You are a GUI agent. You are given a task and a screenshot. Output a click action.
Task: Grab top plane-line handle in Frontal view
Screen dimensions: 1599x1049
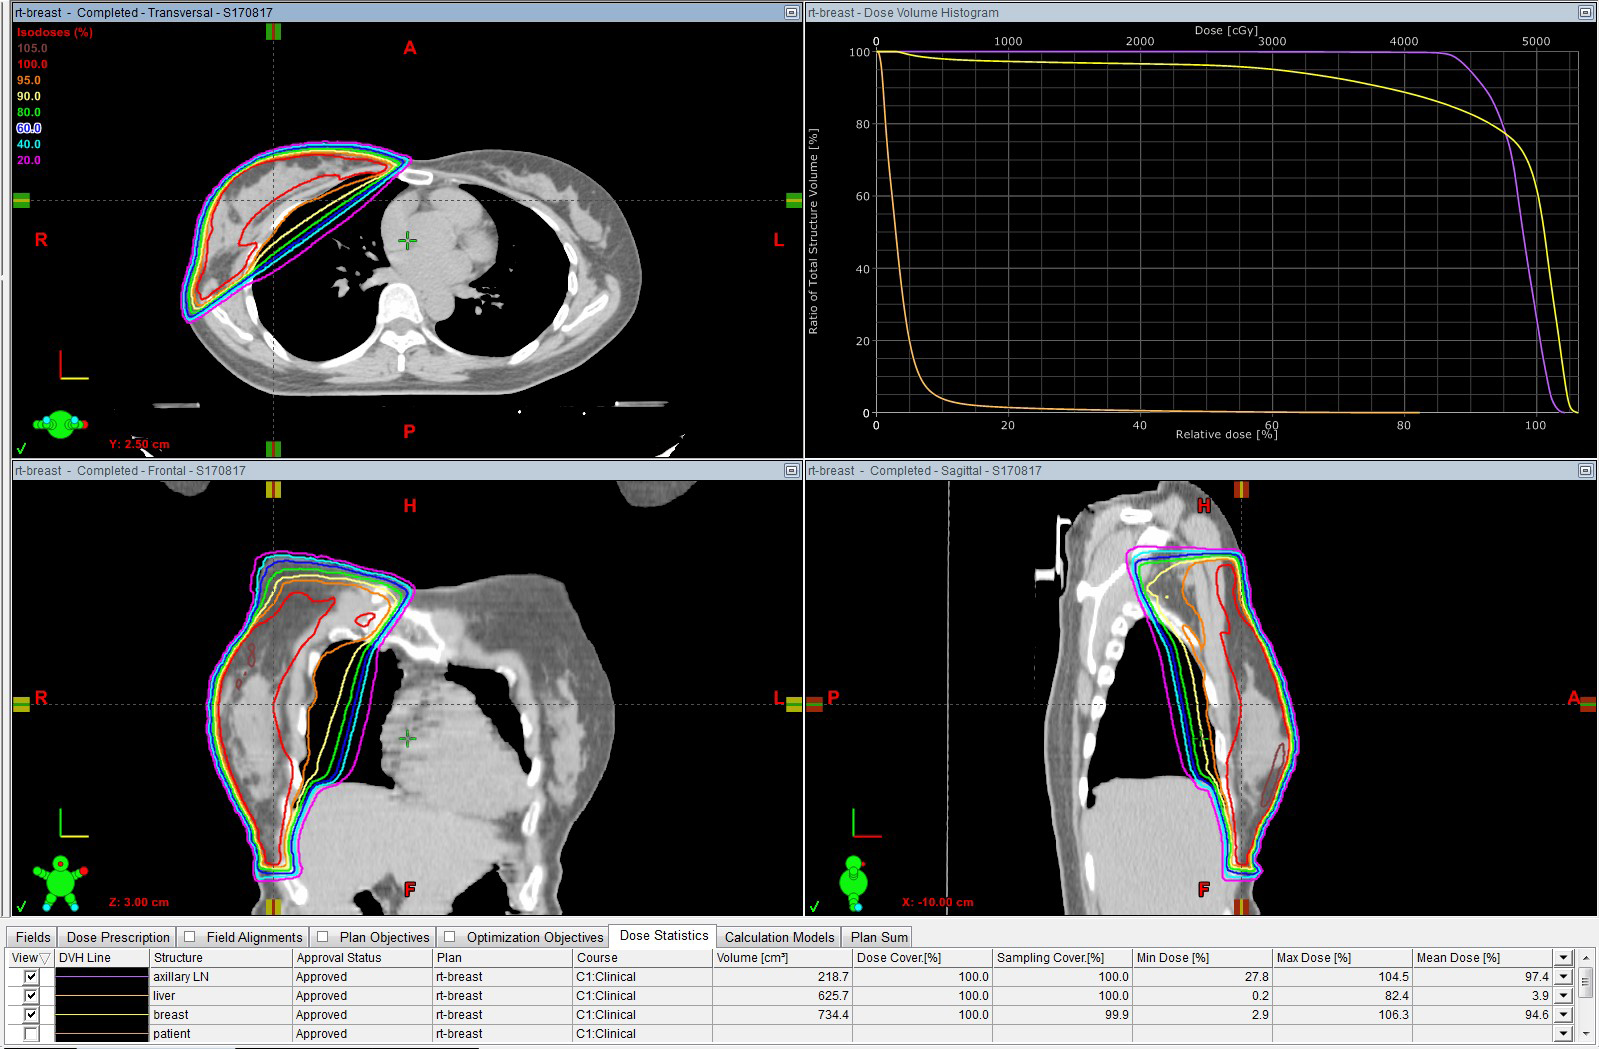point(273,490)
